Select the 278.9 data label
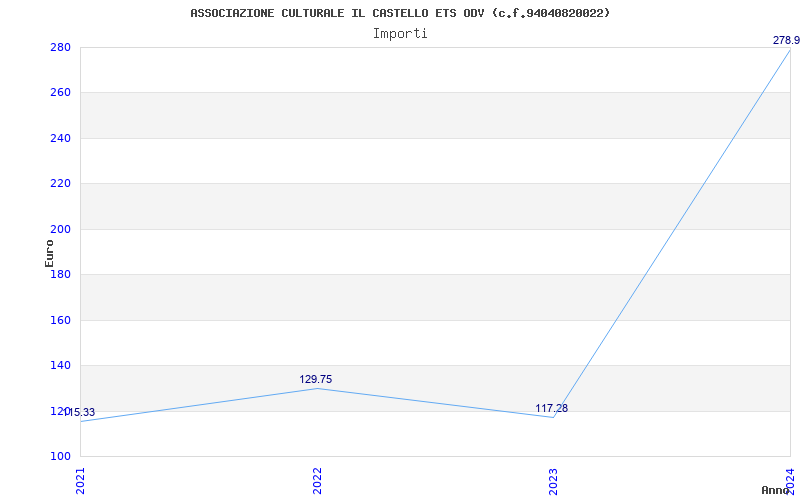The image size is (800, 500). pos(786,40)
